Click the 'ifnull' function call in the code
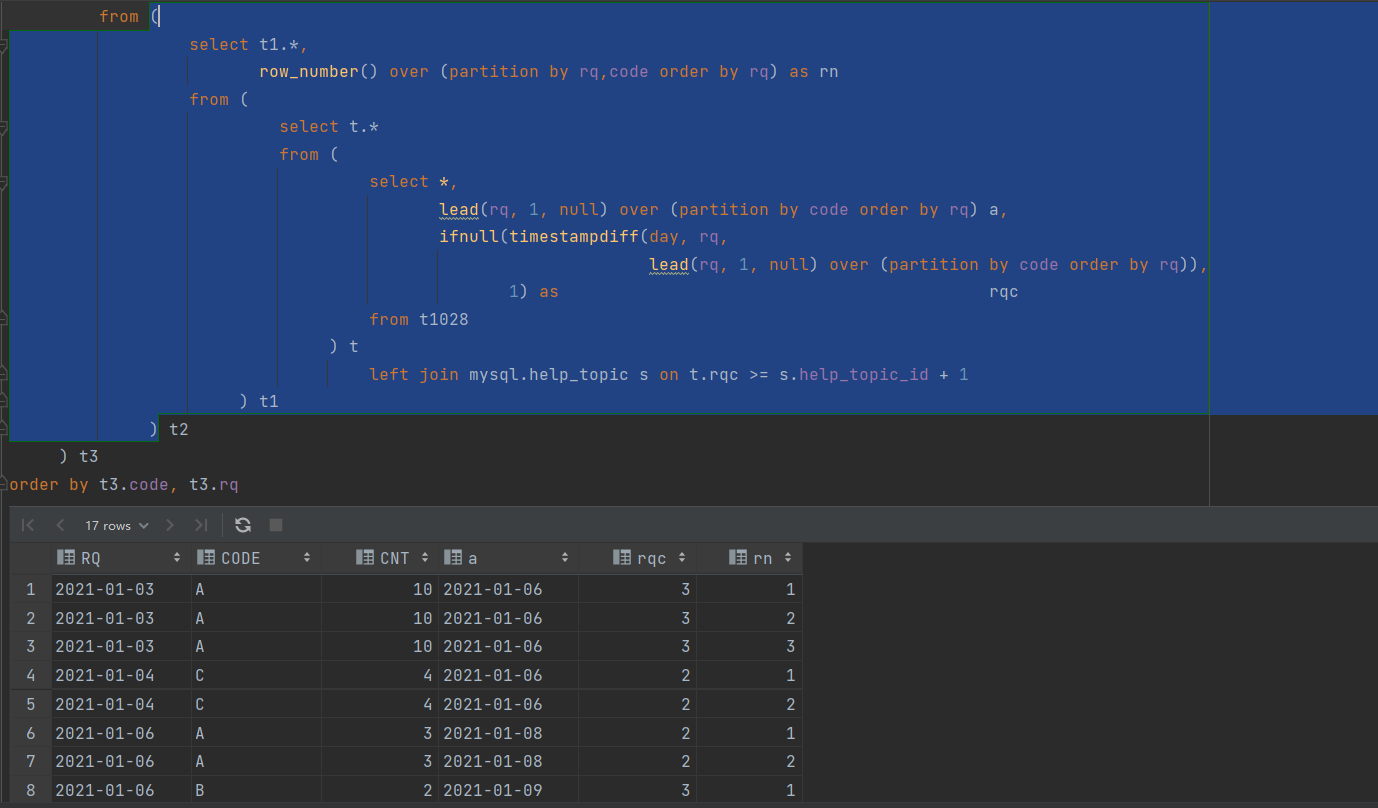 pos(469,237)
